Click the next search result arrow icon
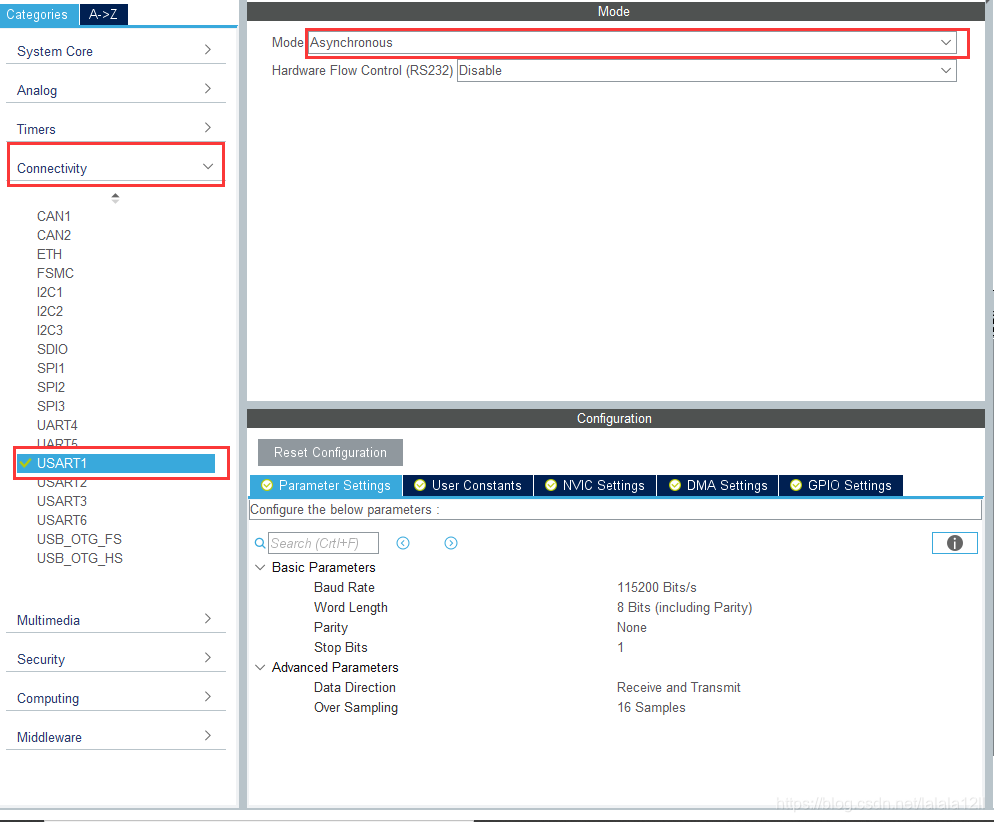Screen dimensions: 994x822 451,543
